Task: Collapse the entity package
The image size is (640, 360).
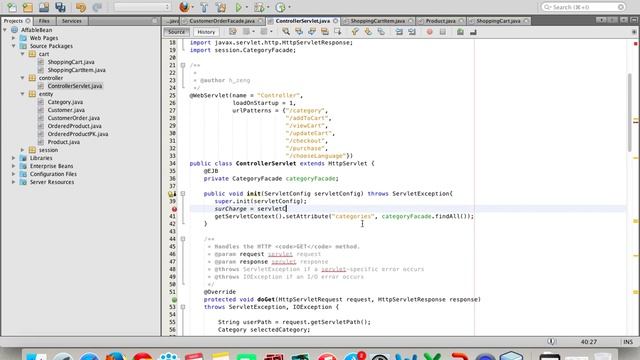Action: point(22,94)
